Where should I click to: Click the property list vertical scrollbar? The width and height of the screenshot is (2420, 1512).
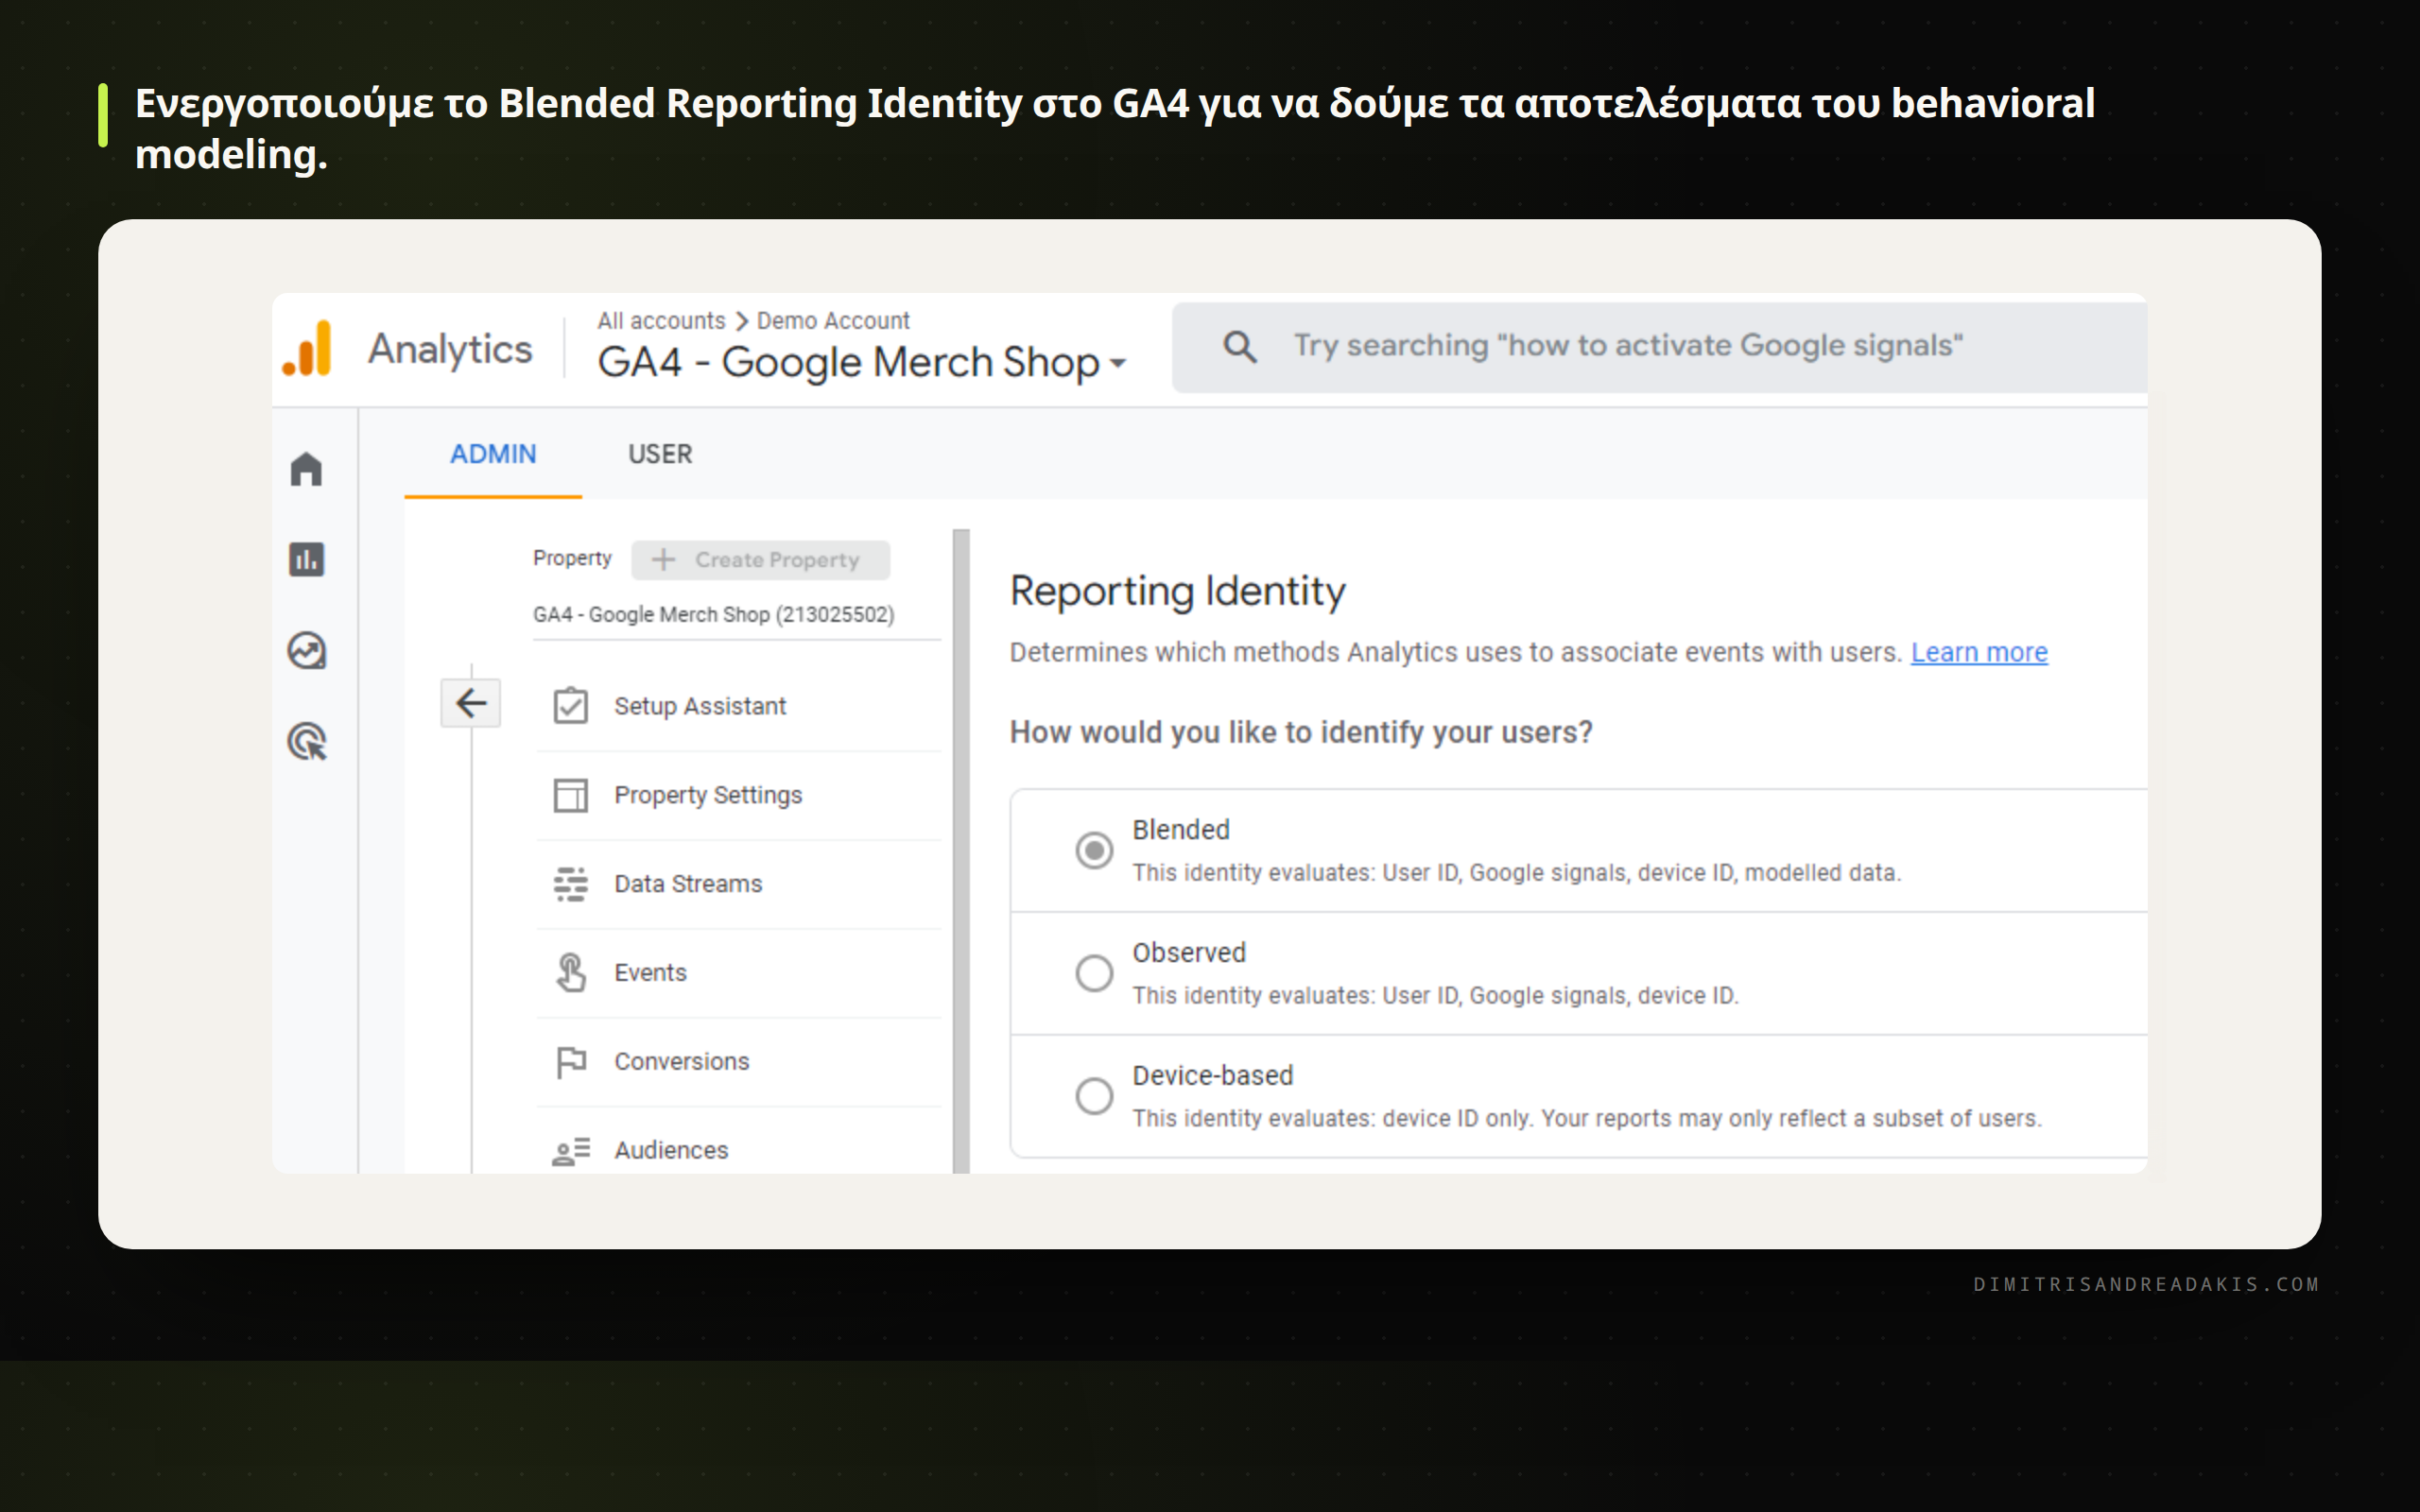point(961,850)
